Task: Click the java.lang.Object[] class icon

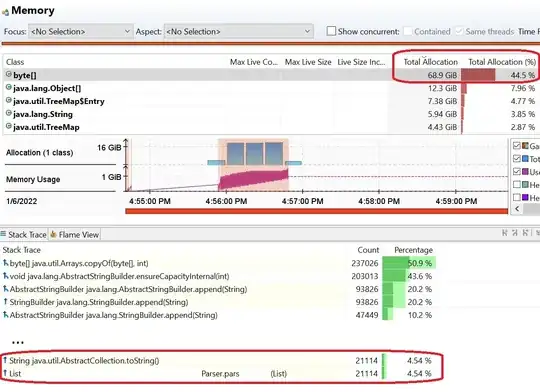Action: click(9, 87)
